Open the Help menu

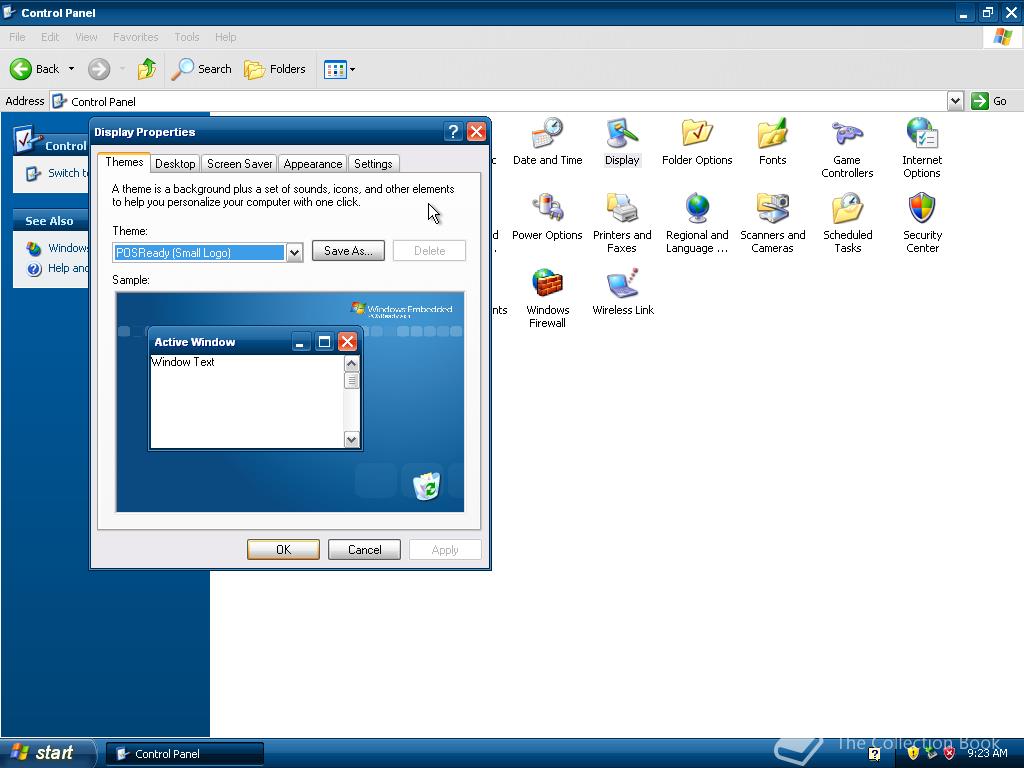click(x=225, y=37)
